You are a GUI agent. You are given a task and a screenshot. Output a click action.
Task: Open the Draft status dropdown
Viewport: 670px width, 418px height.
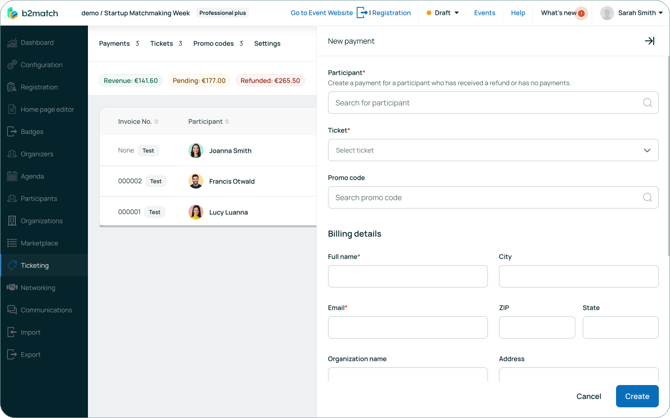tap(443, 13)
